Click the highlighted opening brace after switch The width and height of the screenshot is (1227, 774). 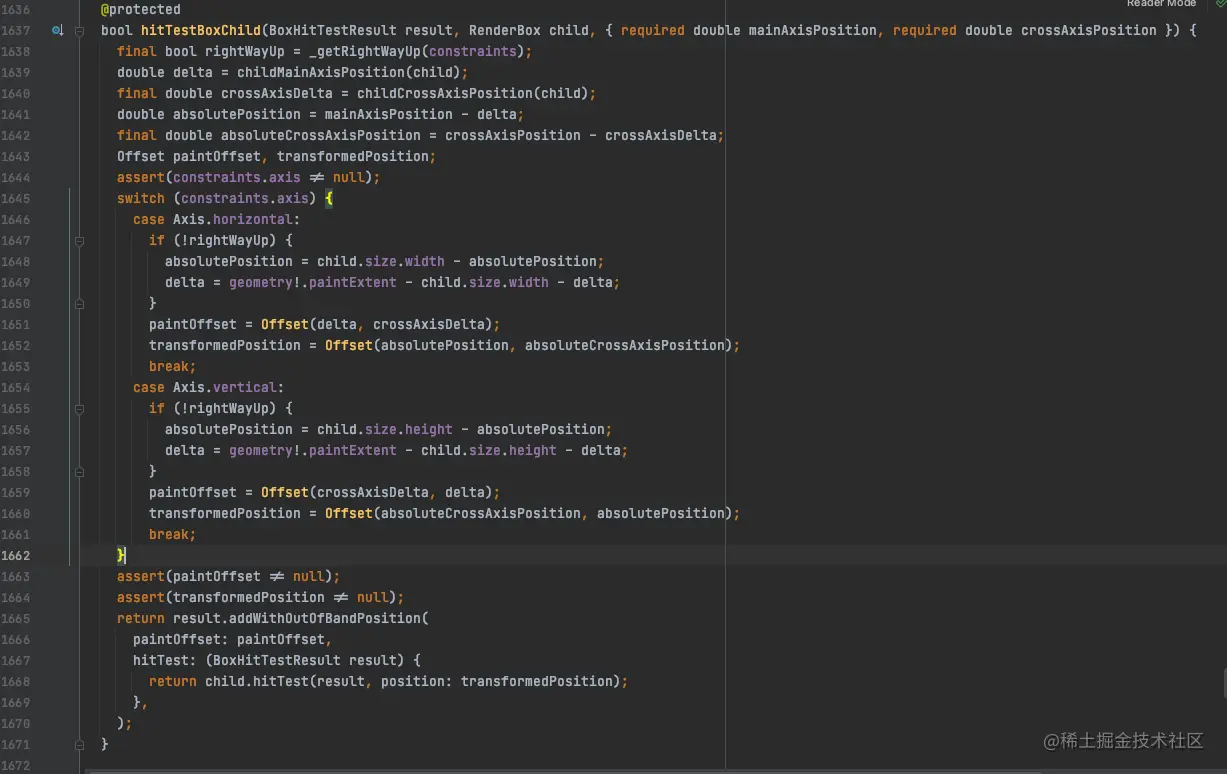329,199
